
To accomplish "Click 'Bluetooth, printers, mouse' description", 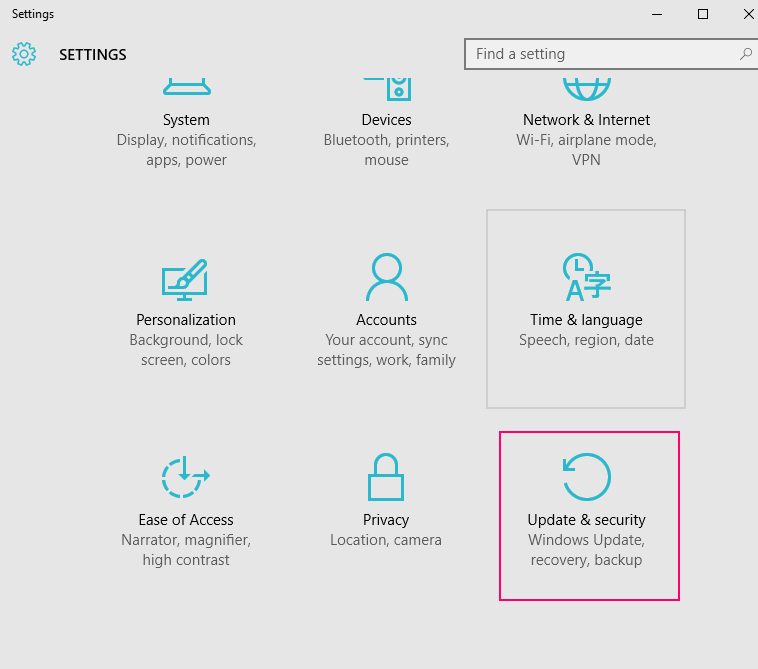I will pyautogui.click(x=387, y=150).
